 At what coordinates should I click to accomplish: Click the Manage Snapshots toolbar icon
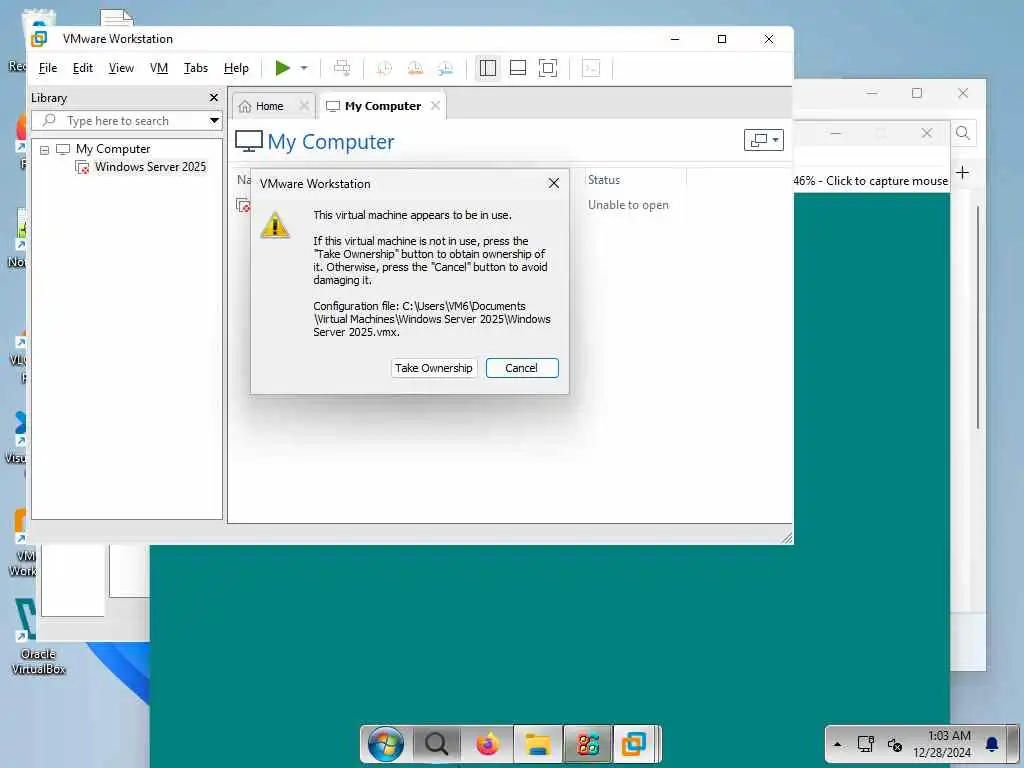(x=445, y=68)
